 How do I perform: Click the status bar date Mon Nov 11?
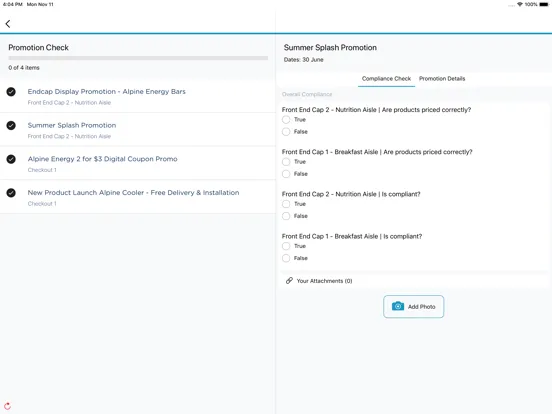tap(40, 4)
